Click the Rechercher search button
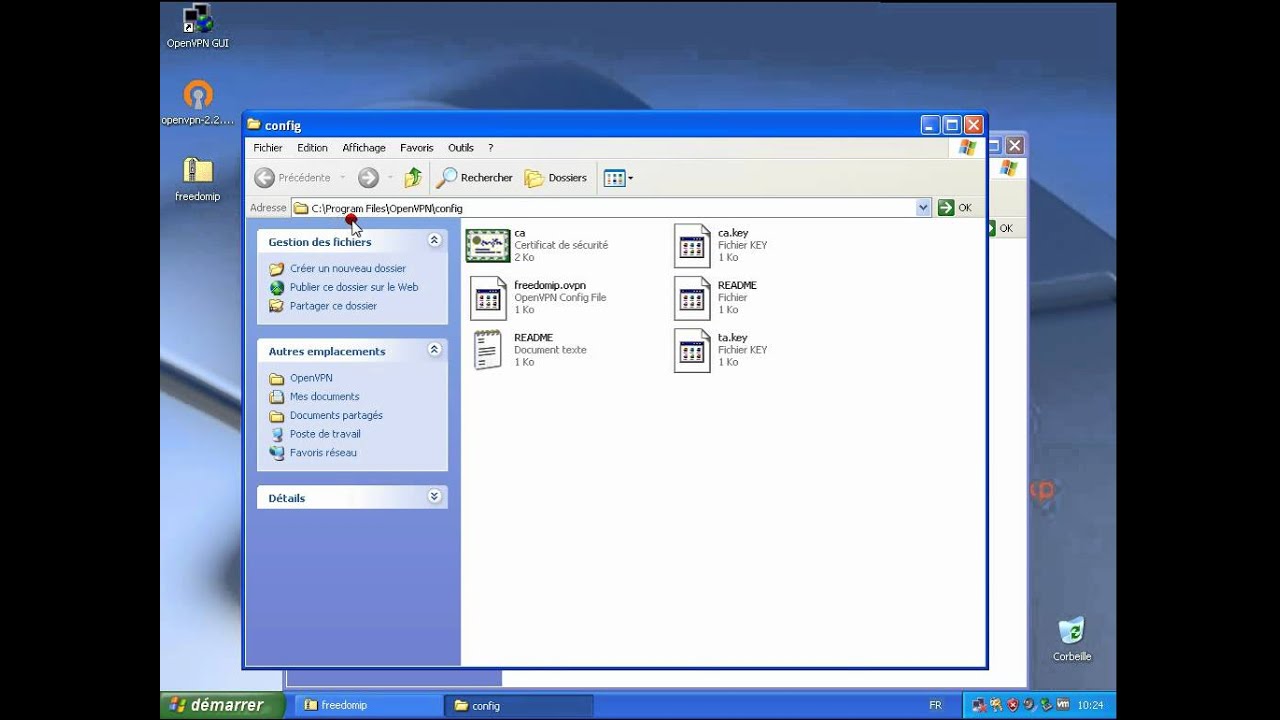The width and height of the screenshot is (1280, 720). click(x=475, y=178)
